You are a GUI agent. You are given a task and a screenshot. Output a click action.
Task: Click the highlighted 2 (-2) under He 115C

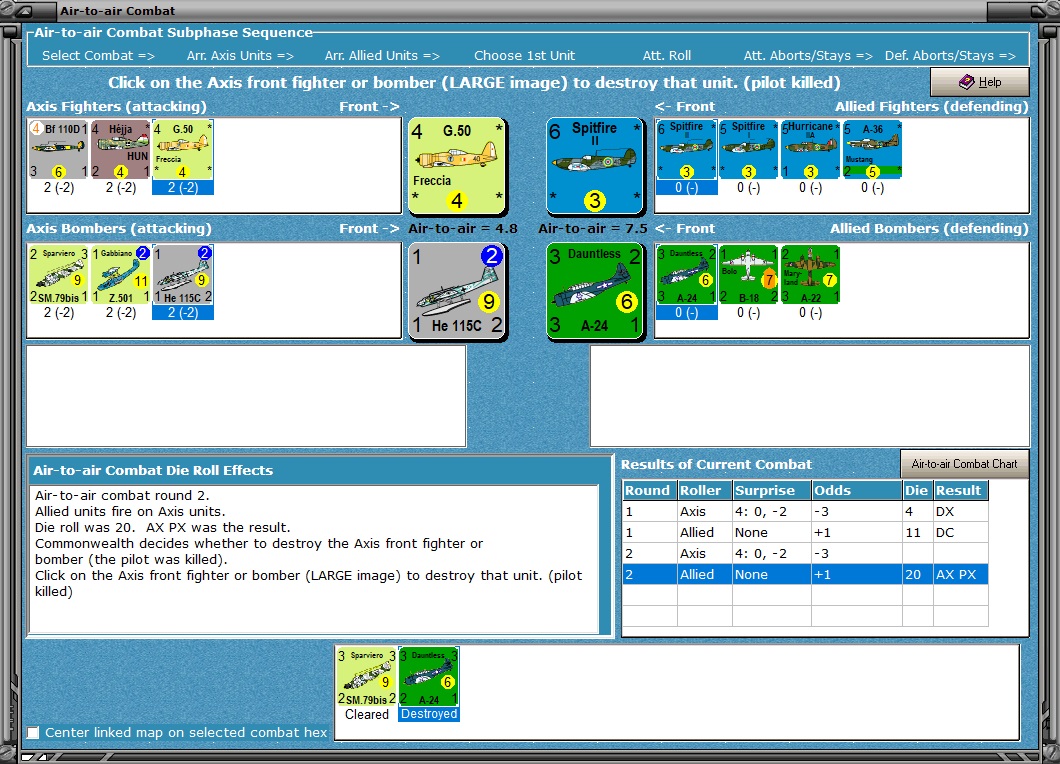[183, 312]
